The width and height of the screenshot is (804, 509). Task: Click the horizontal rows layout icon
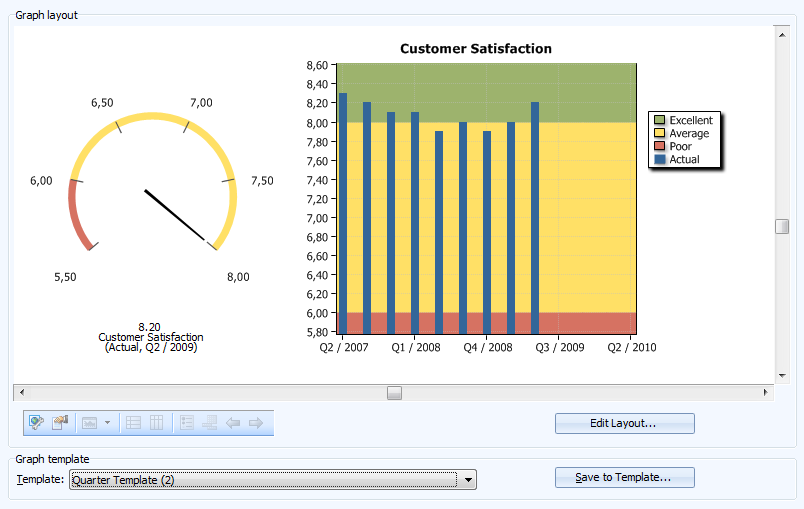coord(134,423)
